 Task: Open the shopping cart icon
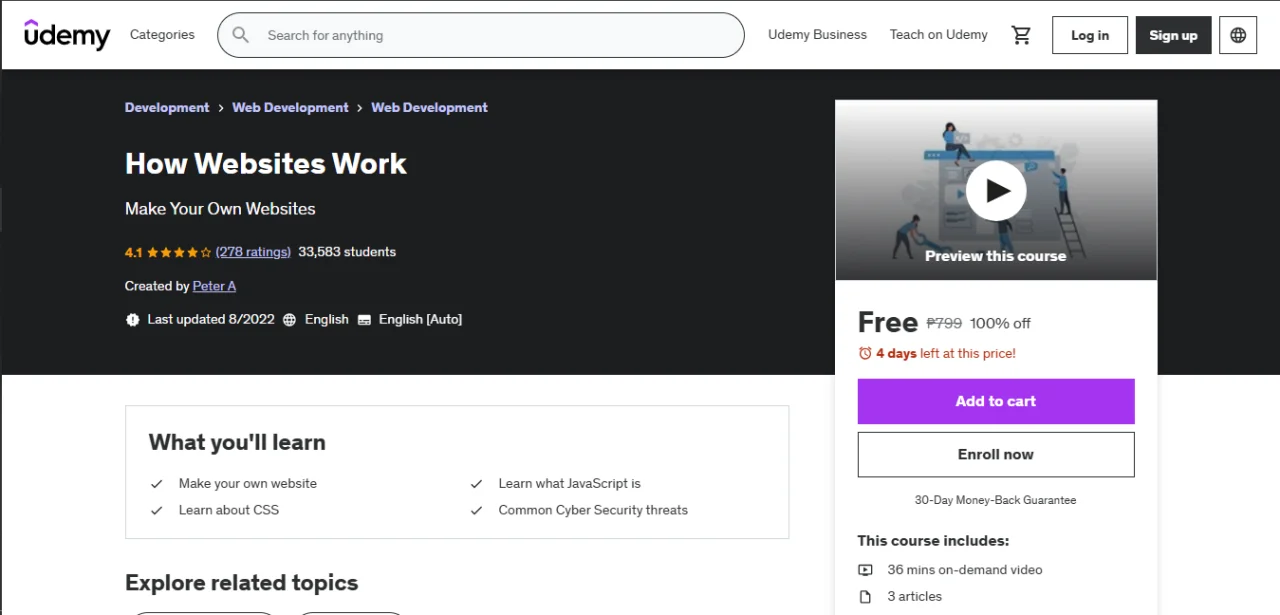coord(1021,35)
